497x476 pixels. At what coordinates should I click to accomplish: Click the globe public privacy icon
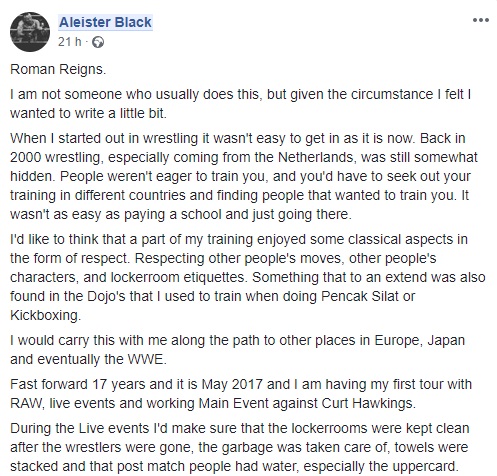[x=98, y=42]
